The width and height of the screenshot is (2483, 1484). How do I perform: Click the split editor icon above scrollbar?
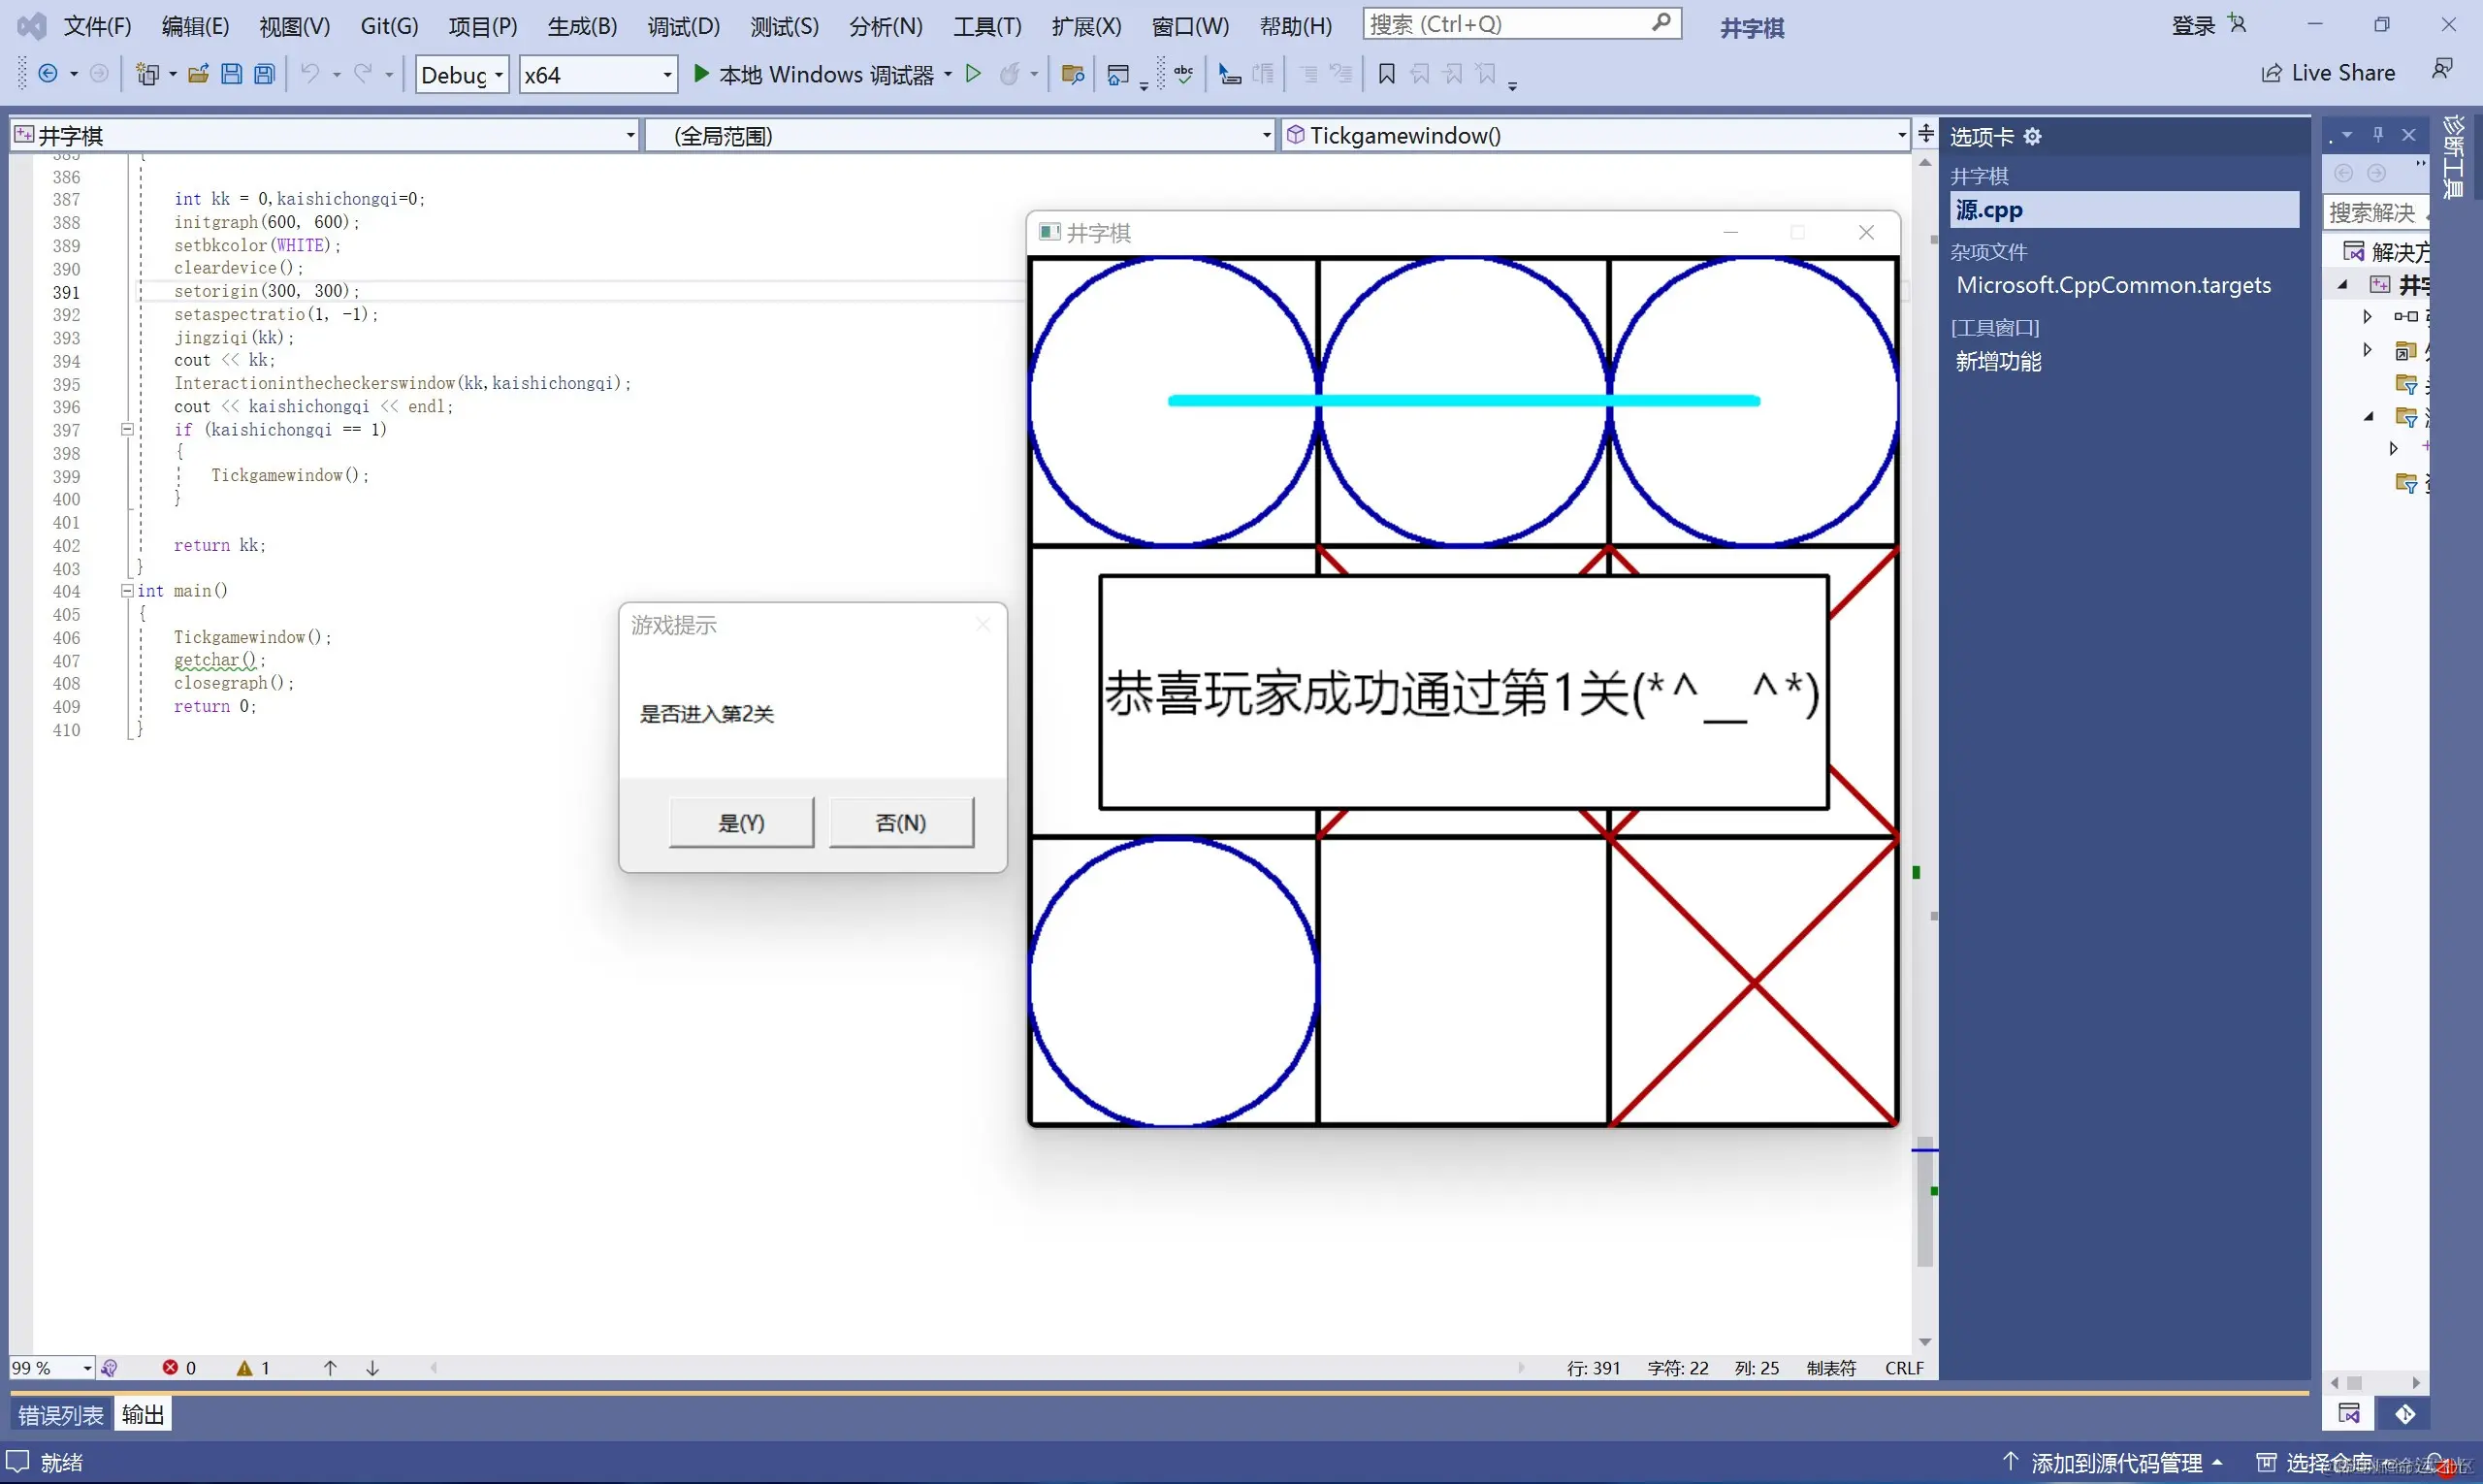click(x=1925, y=134)
